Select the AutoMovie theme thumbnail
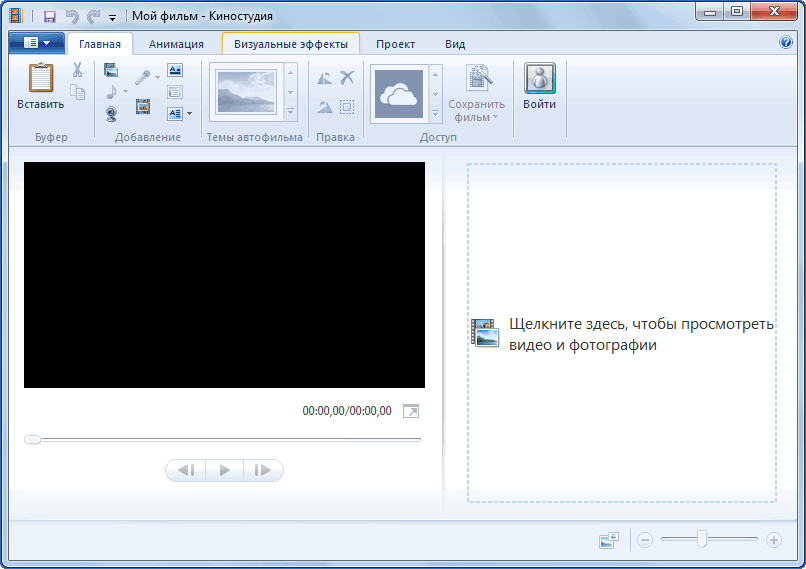The width and height of the screenshot is (806, 569). coord(246,92)
